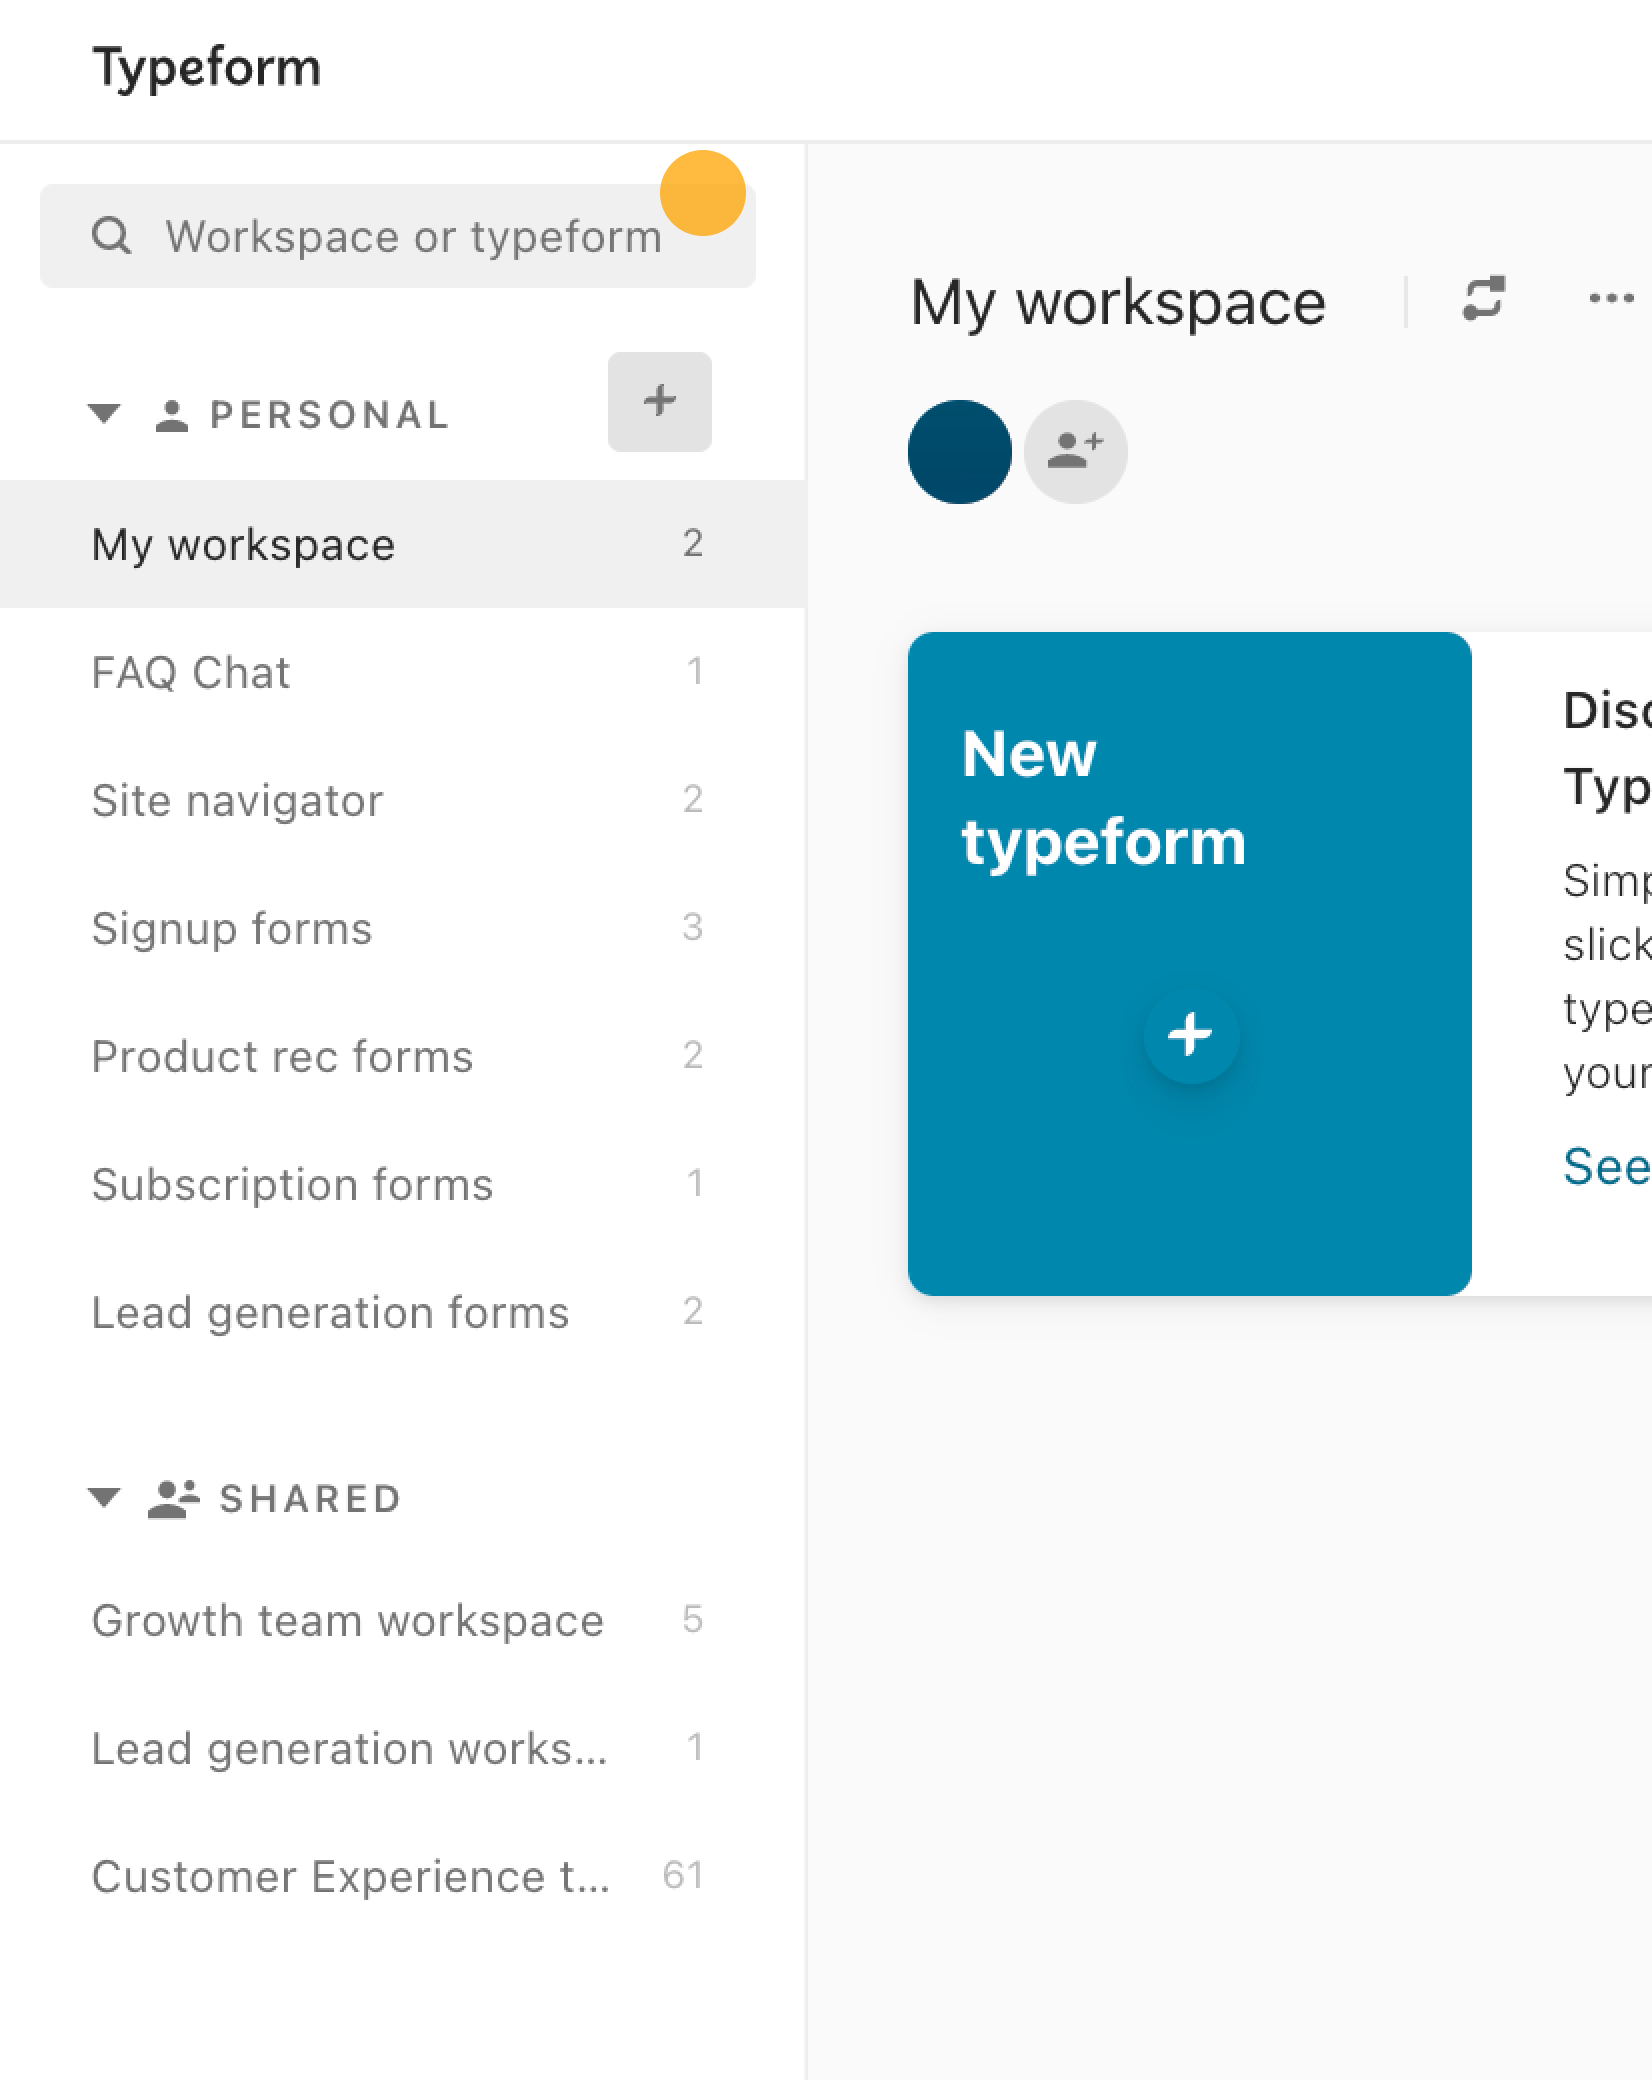Open the Product rec forms workspace

402,1056
